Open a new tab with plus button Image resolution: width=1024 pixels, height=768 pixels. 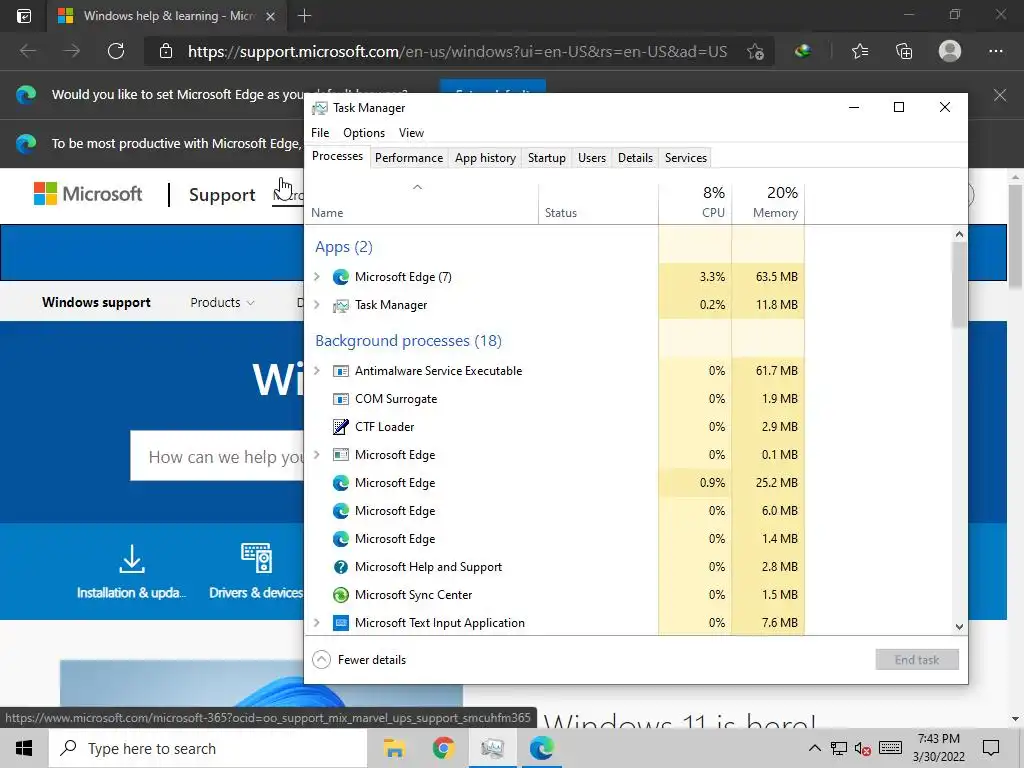pyautogui.click(x=304, y=16)
